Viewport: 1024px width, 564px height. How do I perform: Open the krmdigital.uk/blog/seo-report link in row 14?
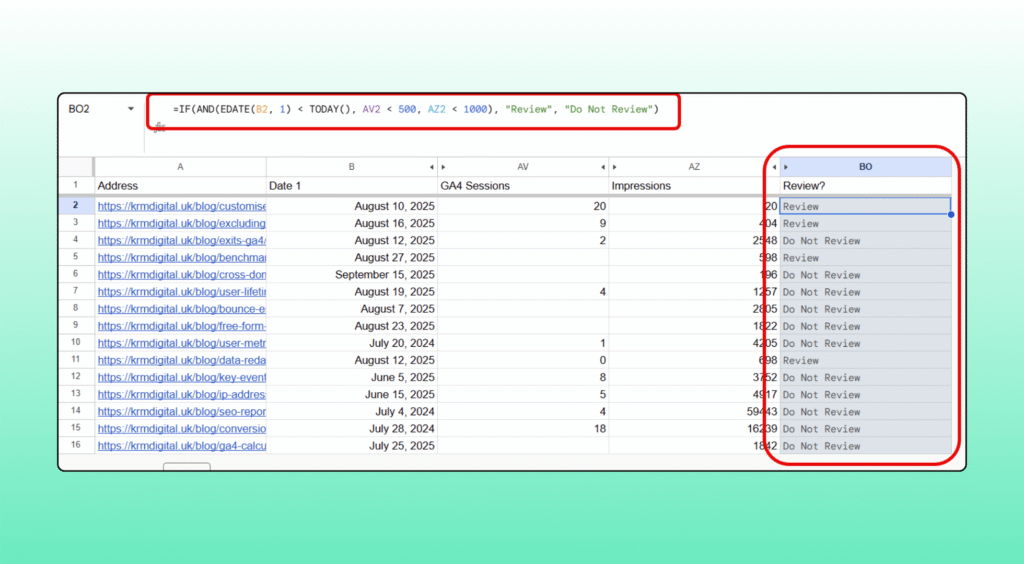(181, 412)
